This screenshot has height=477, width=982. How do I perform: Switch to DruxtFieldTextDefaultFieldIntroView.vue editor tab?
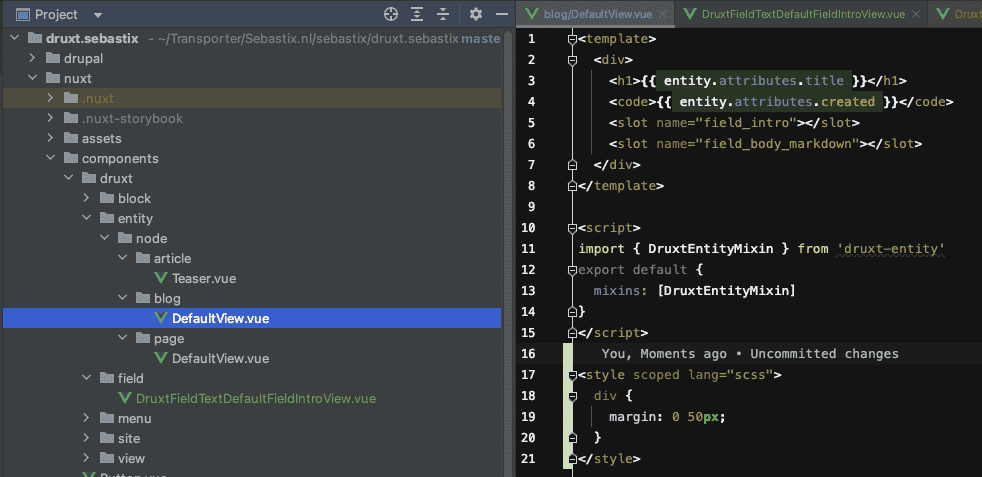(x=803, y=14)
